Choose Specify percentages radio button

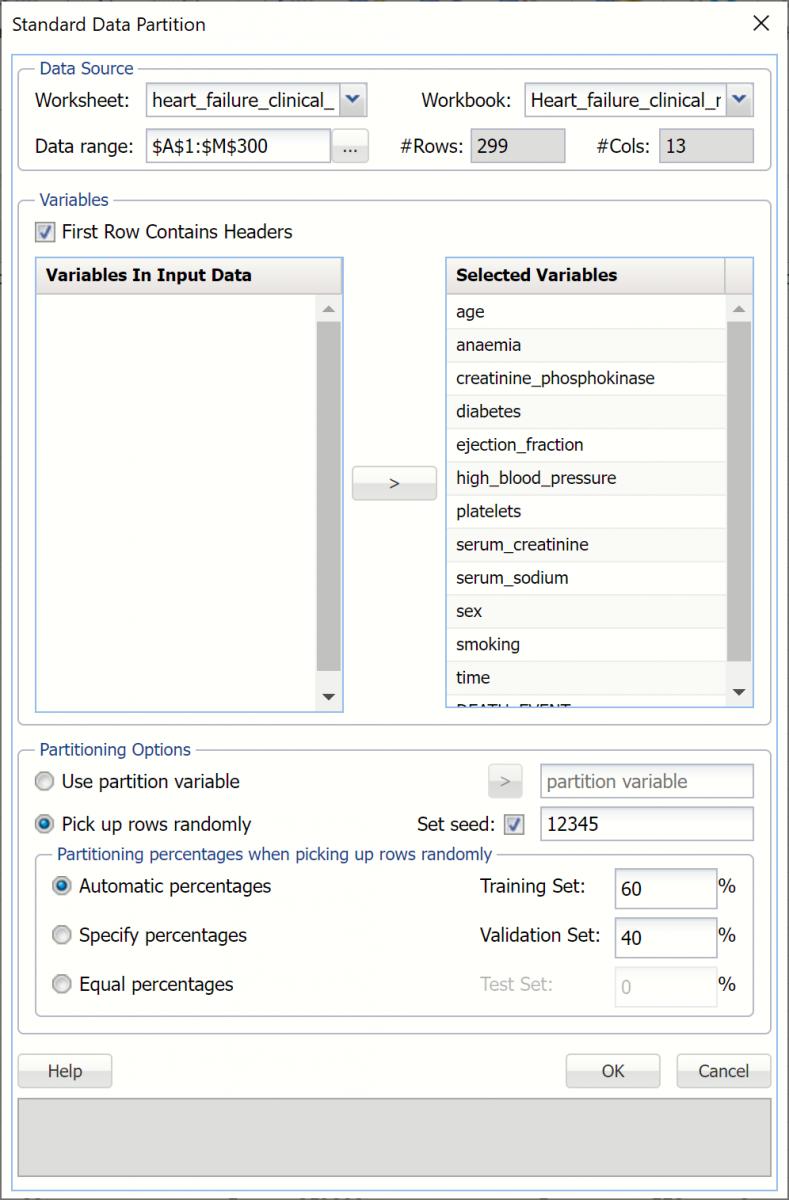tap(62, 935)
